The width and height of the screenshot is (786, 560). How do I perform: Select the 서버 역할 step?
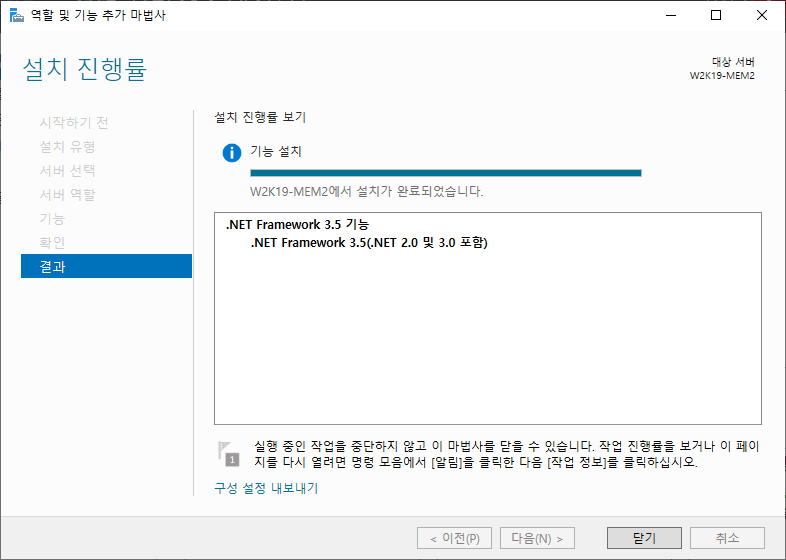pos(68,195)
